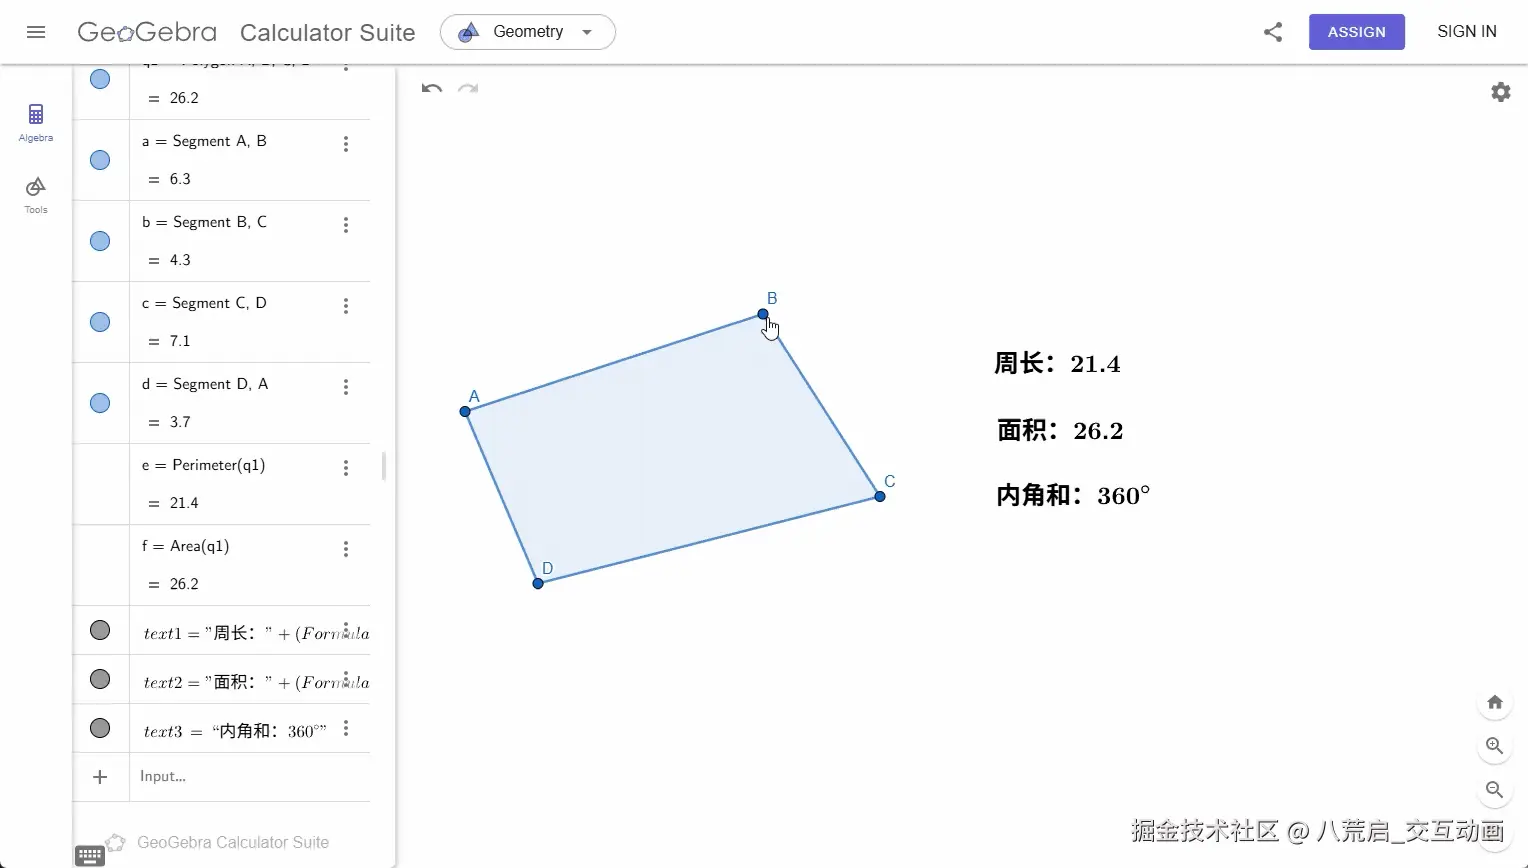The height and width of the screenshot is (868, 1528).
Task: Open graphics view settings via gear icon
Action: pos(1501,91)
